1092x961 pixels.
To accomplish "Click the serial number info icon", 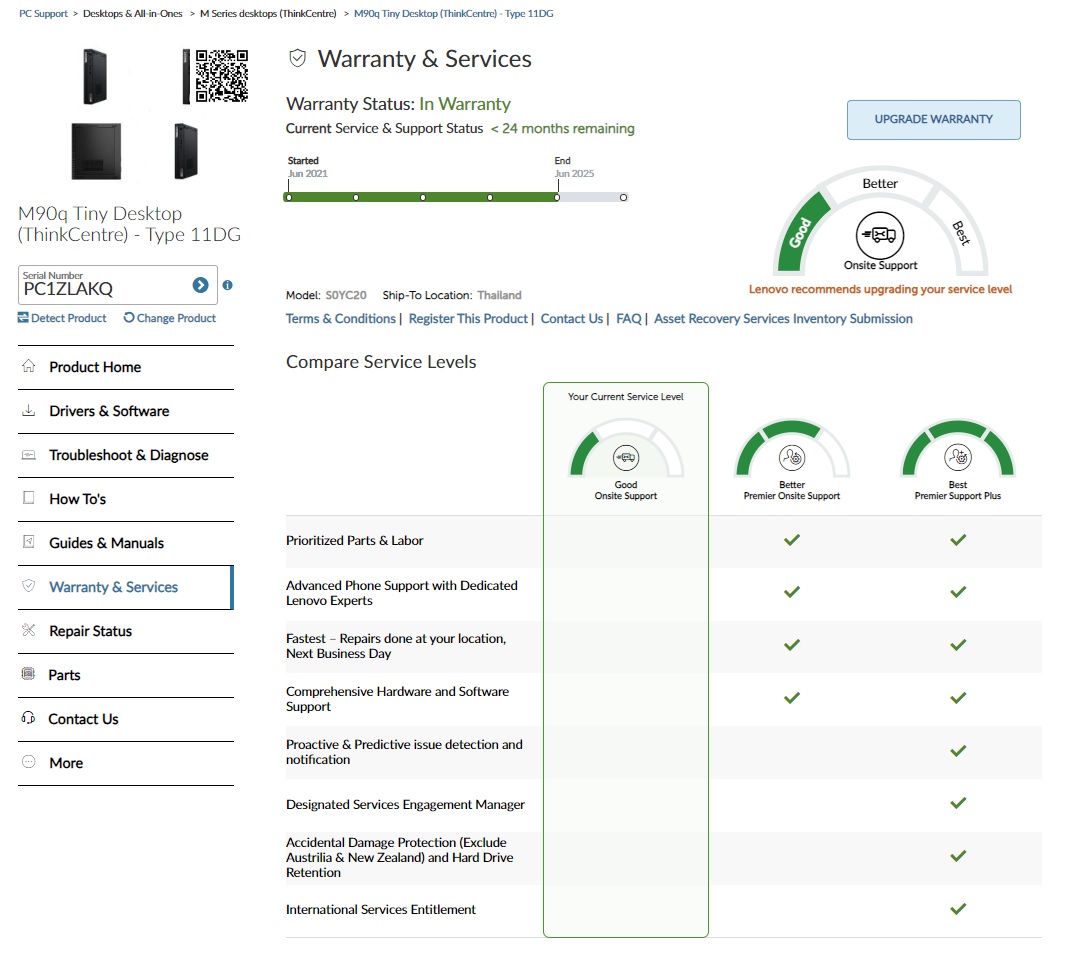I will click(227, 285).
